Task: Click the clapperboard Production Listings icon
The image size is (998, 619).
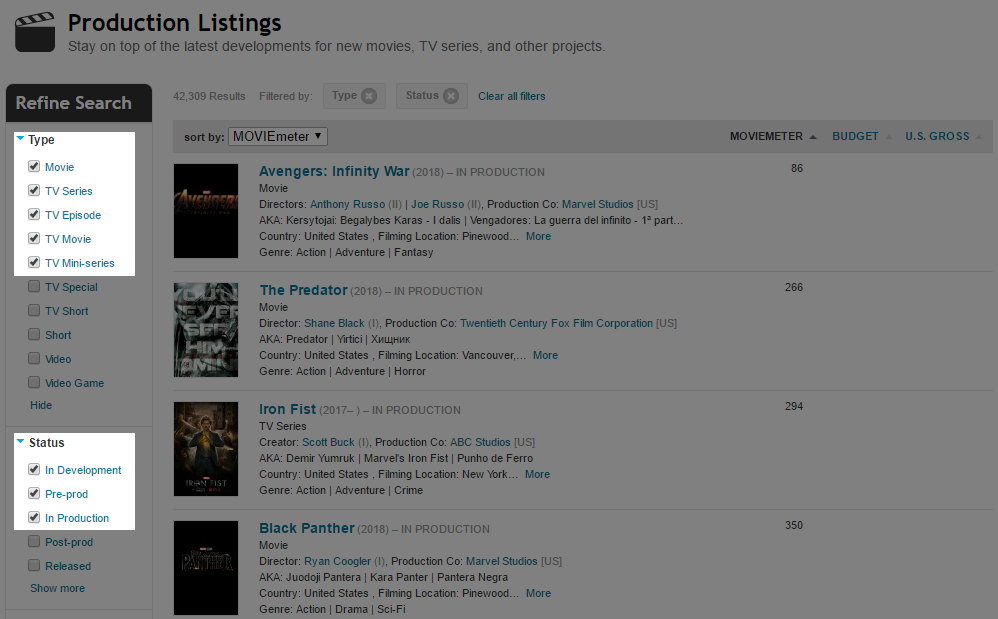Action: tap(34, 31)
